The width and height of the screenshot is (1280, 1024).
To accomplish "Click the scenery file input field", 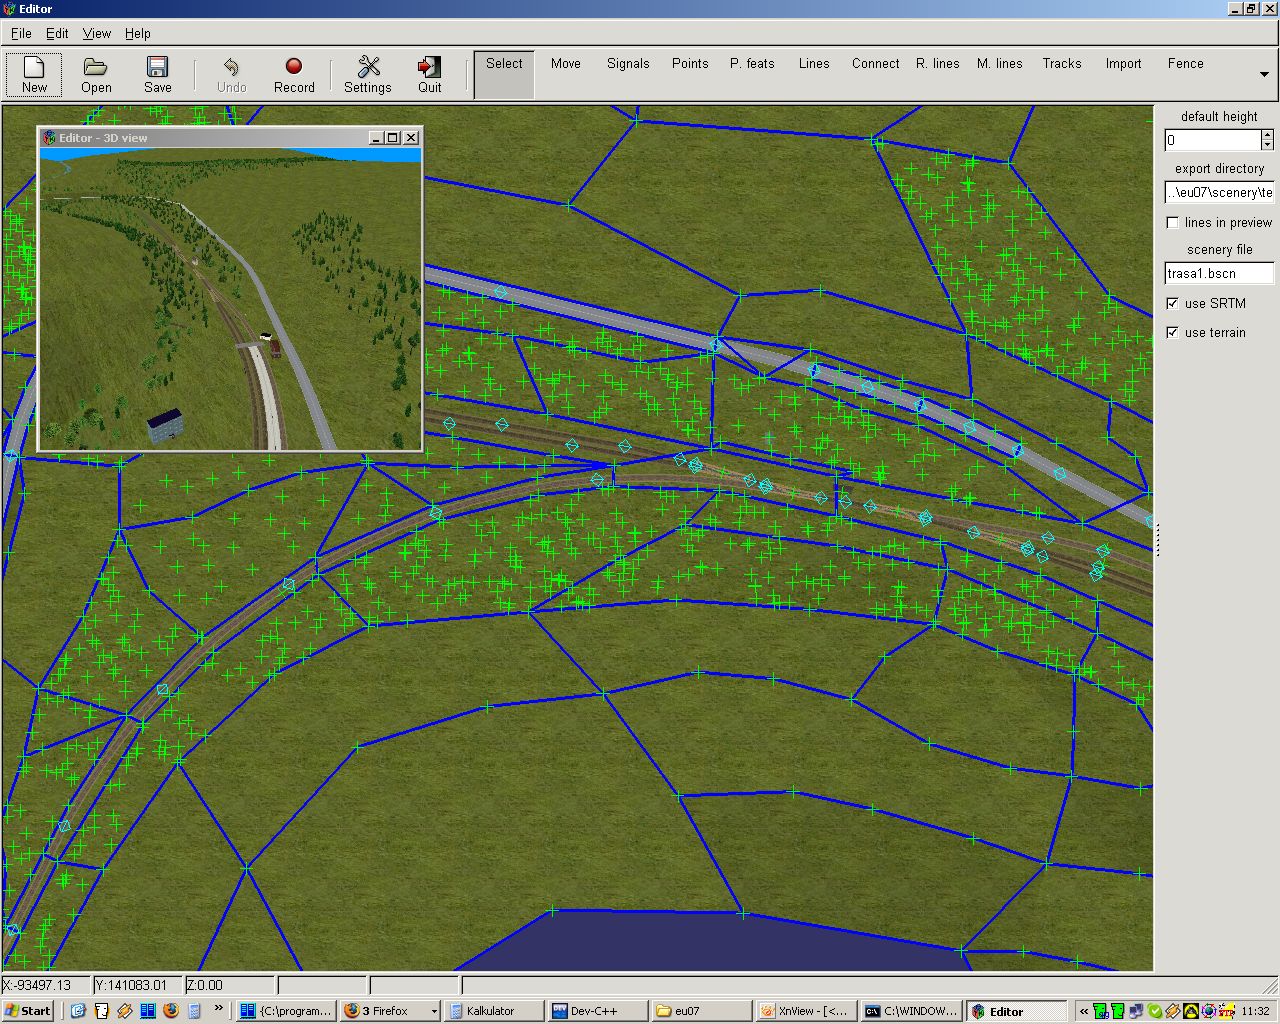I will pos(1219,274).
